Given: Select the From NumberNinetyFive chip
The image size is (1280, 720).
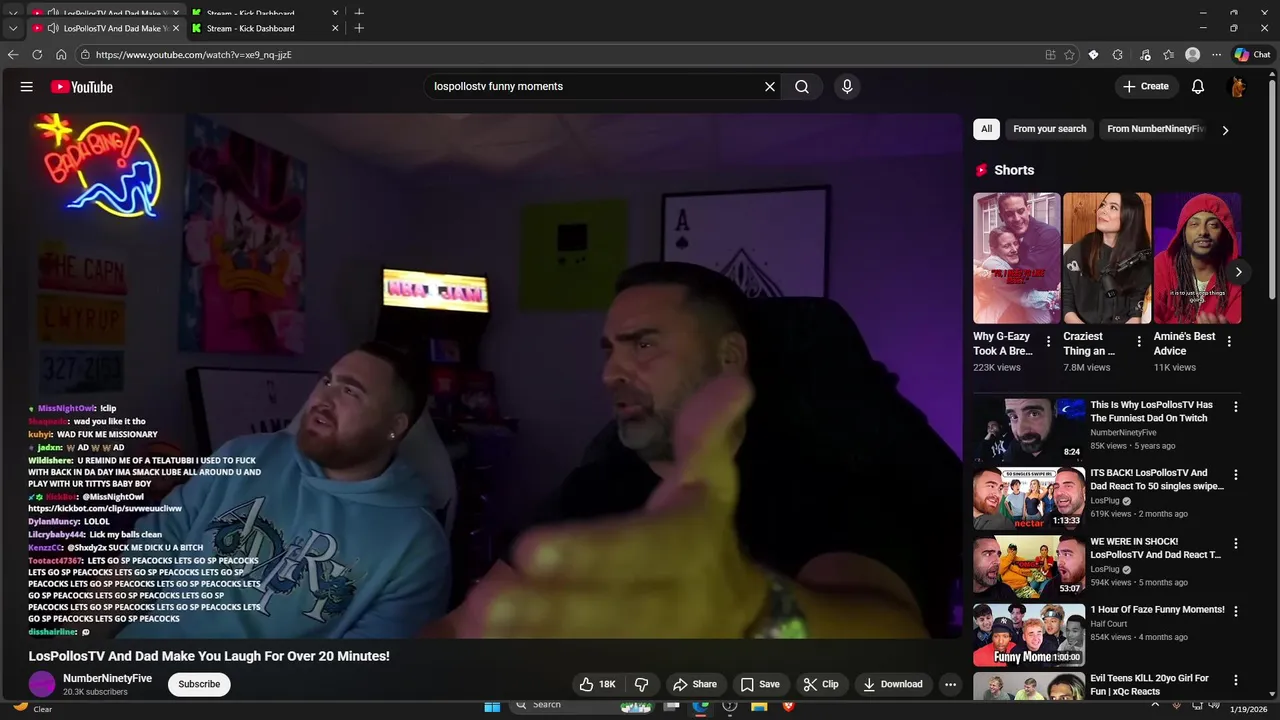Looking at the screenshot, I should [1155, 129].
